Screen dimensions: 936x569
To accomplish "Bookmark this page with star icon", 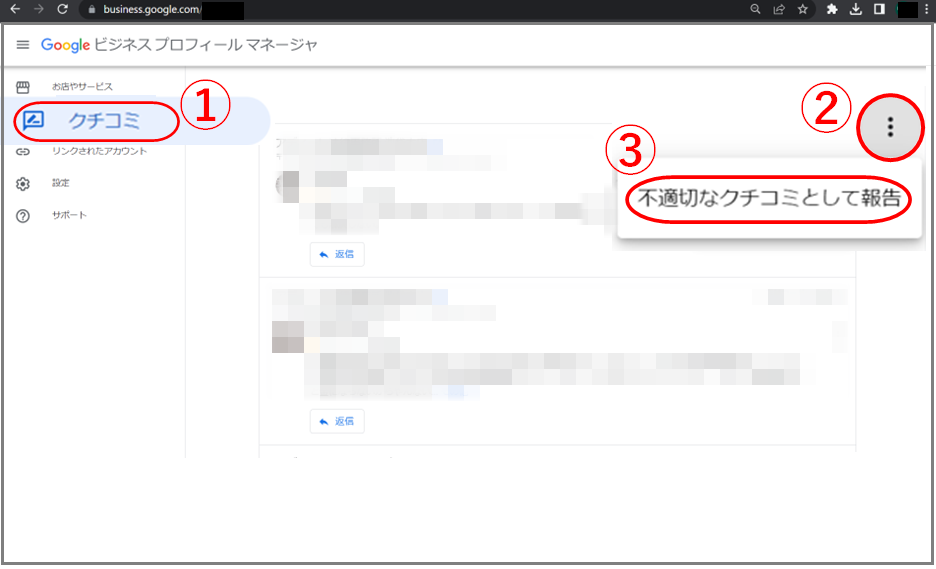I will click(x=803, y=9).
